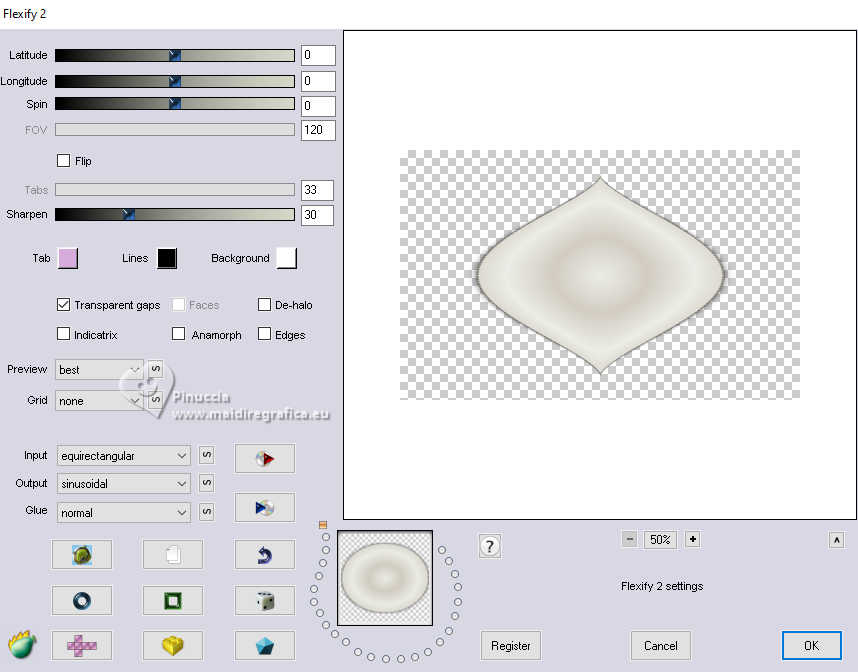Click the Cancel button
858x672 pixels.
[x=660, y=646]
